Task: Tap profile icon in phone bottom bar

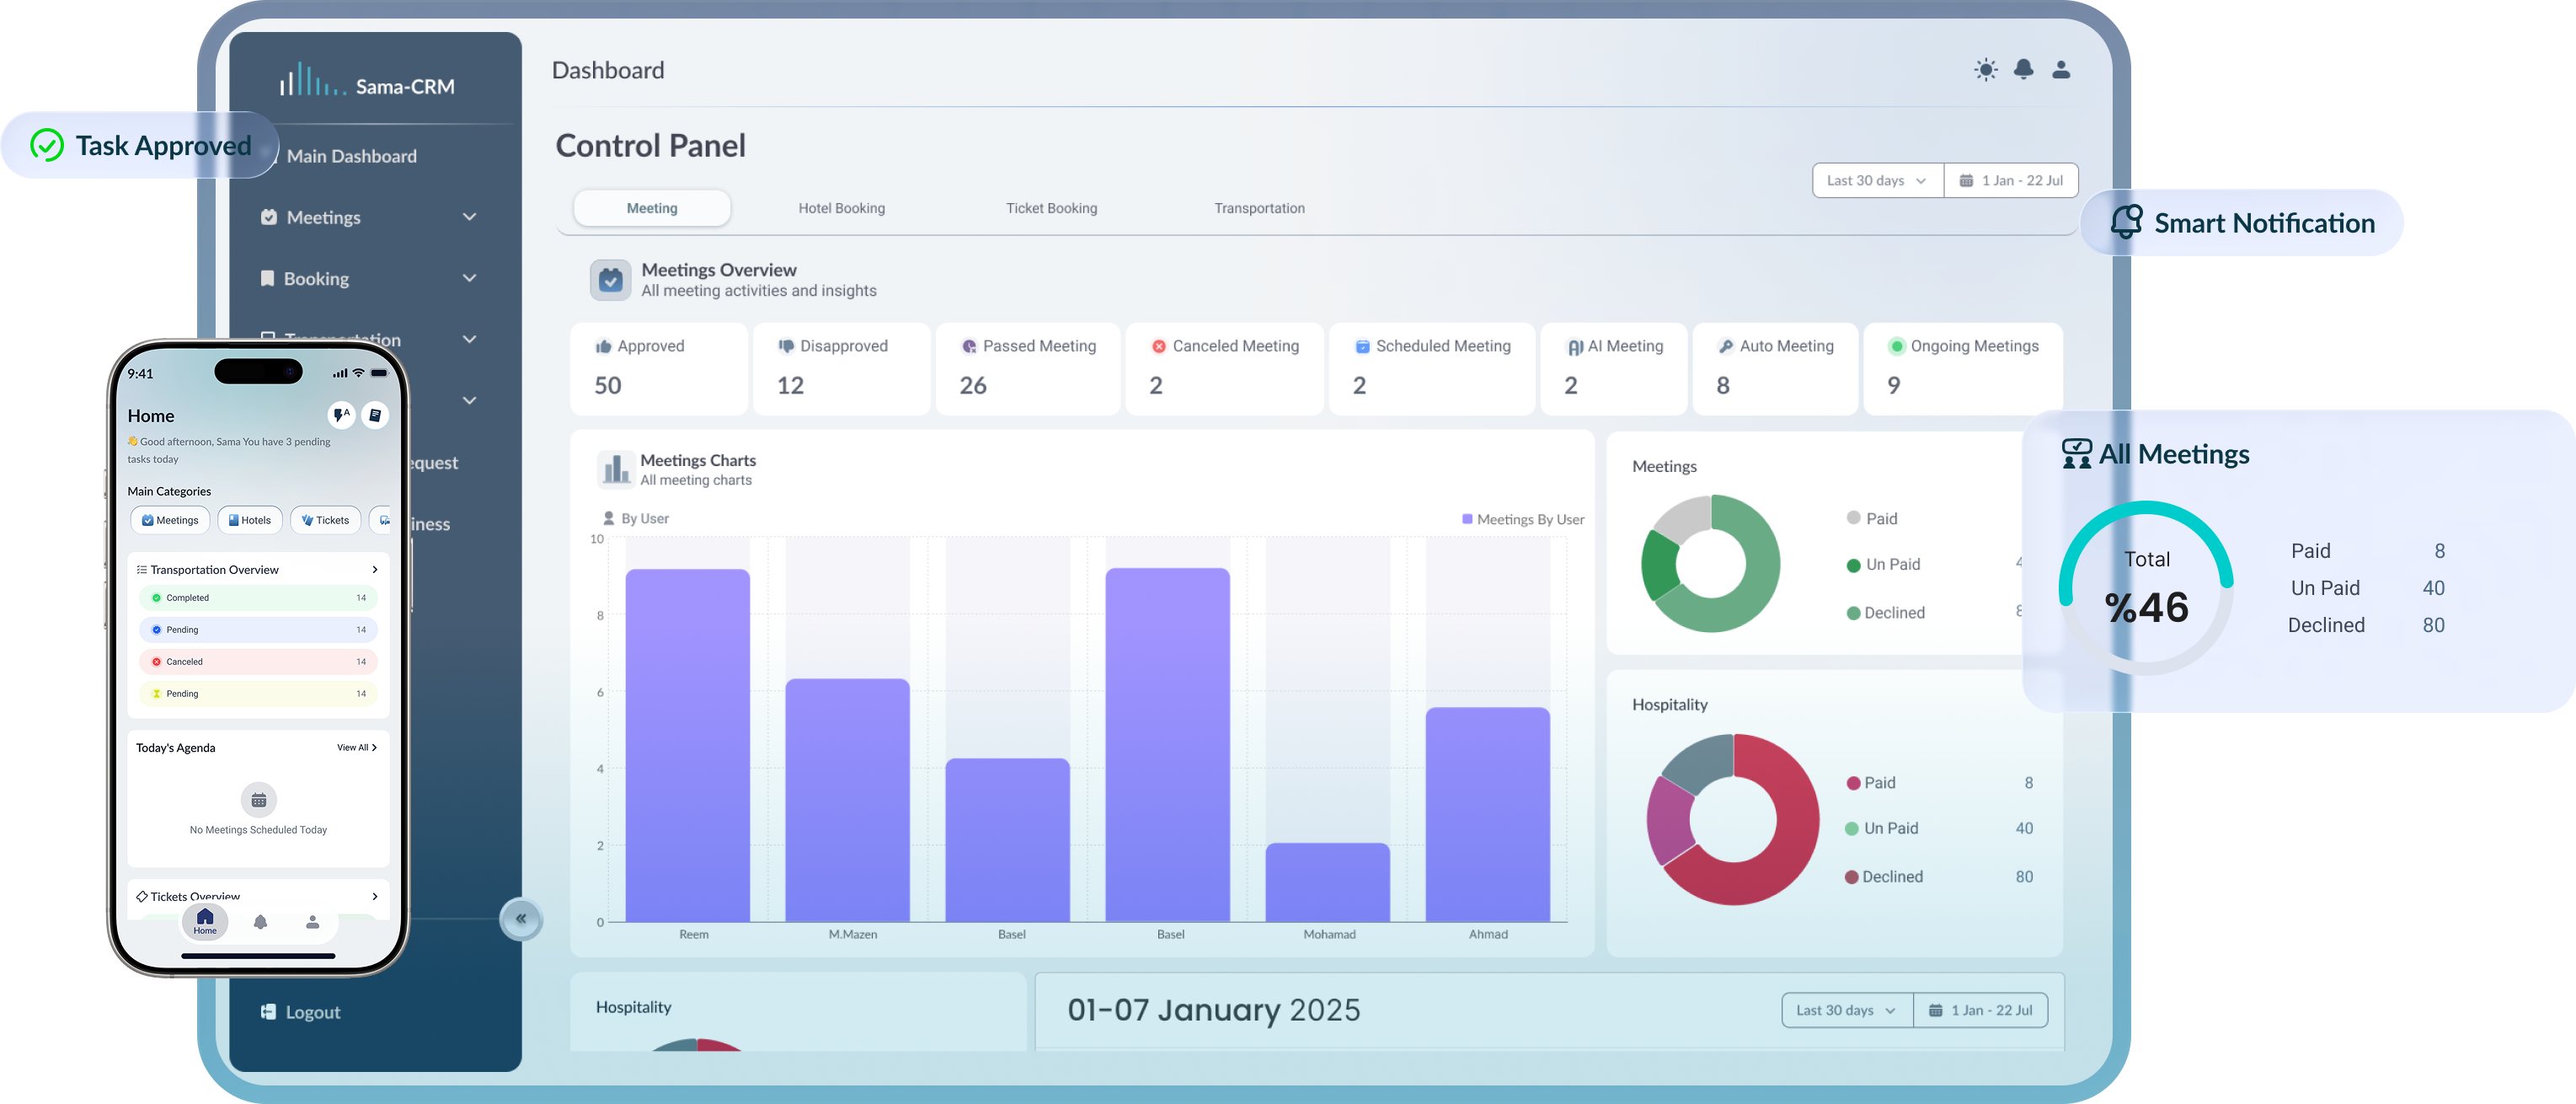Action: (x=313, y=922)
